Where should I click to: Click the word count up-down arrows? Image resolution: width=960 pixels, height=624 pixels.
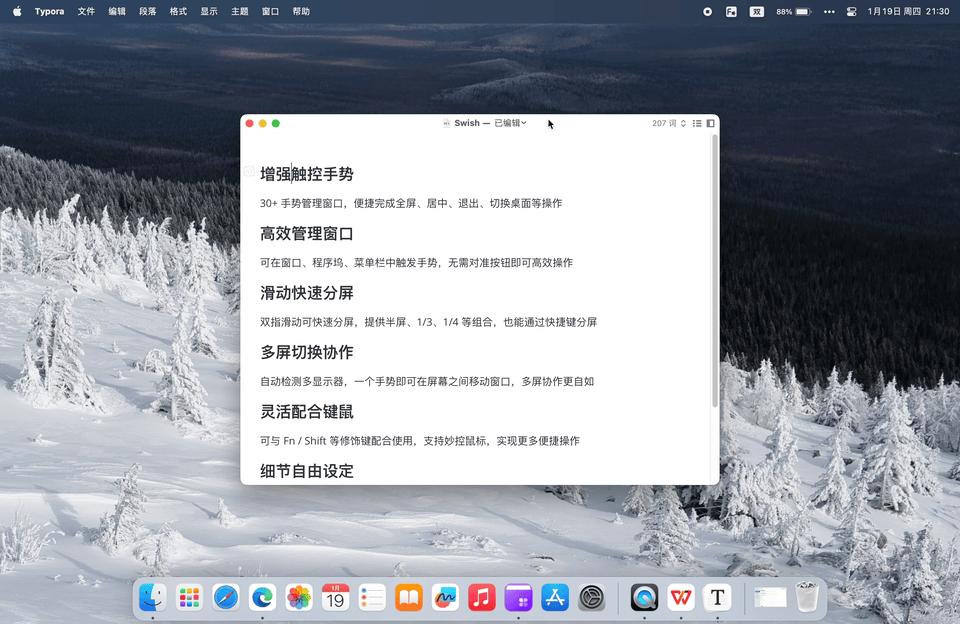coord(686,123)
